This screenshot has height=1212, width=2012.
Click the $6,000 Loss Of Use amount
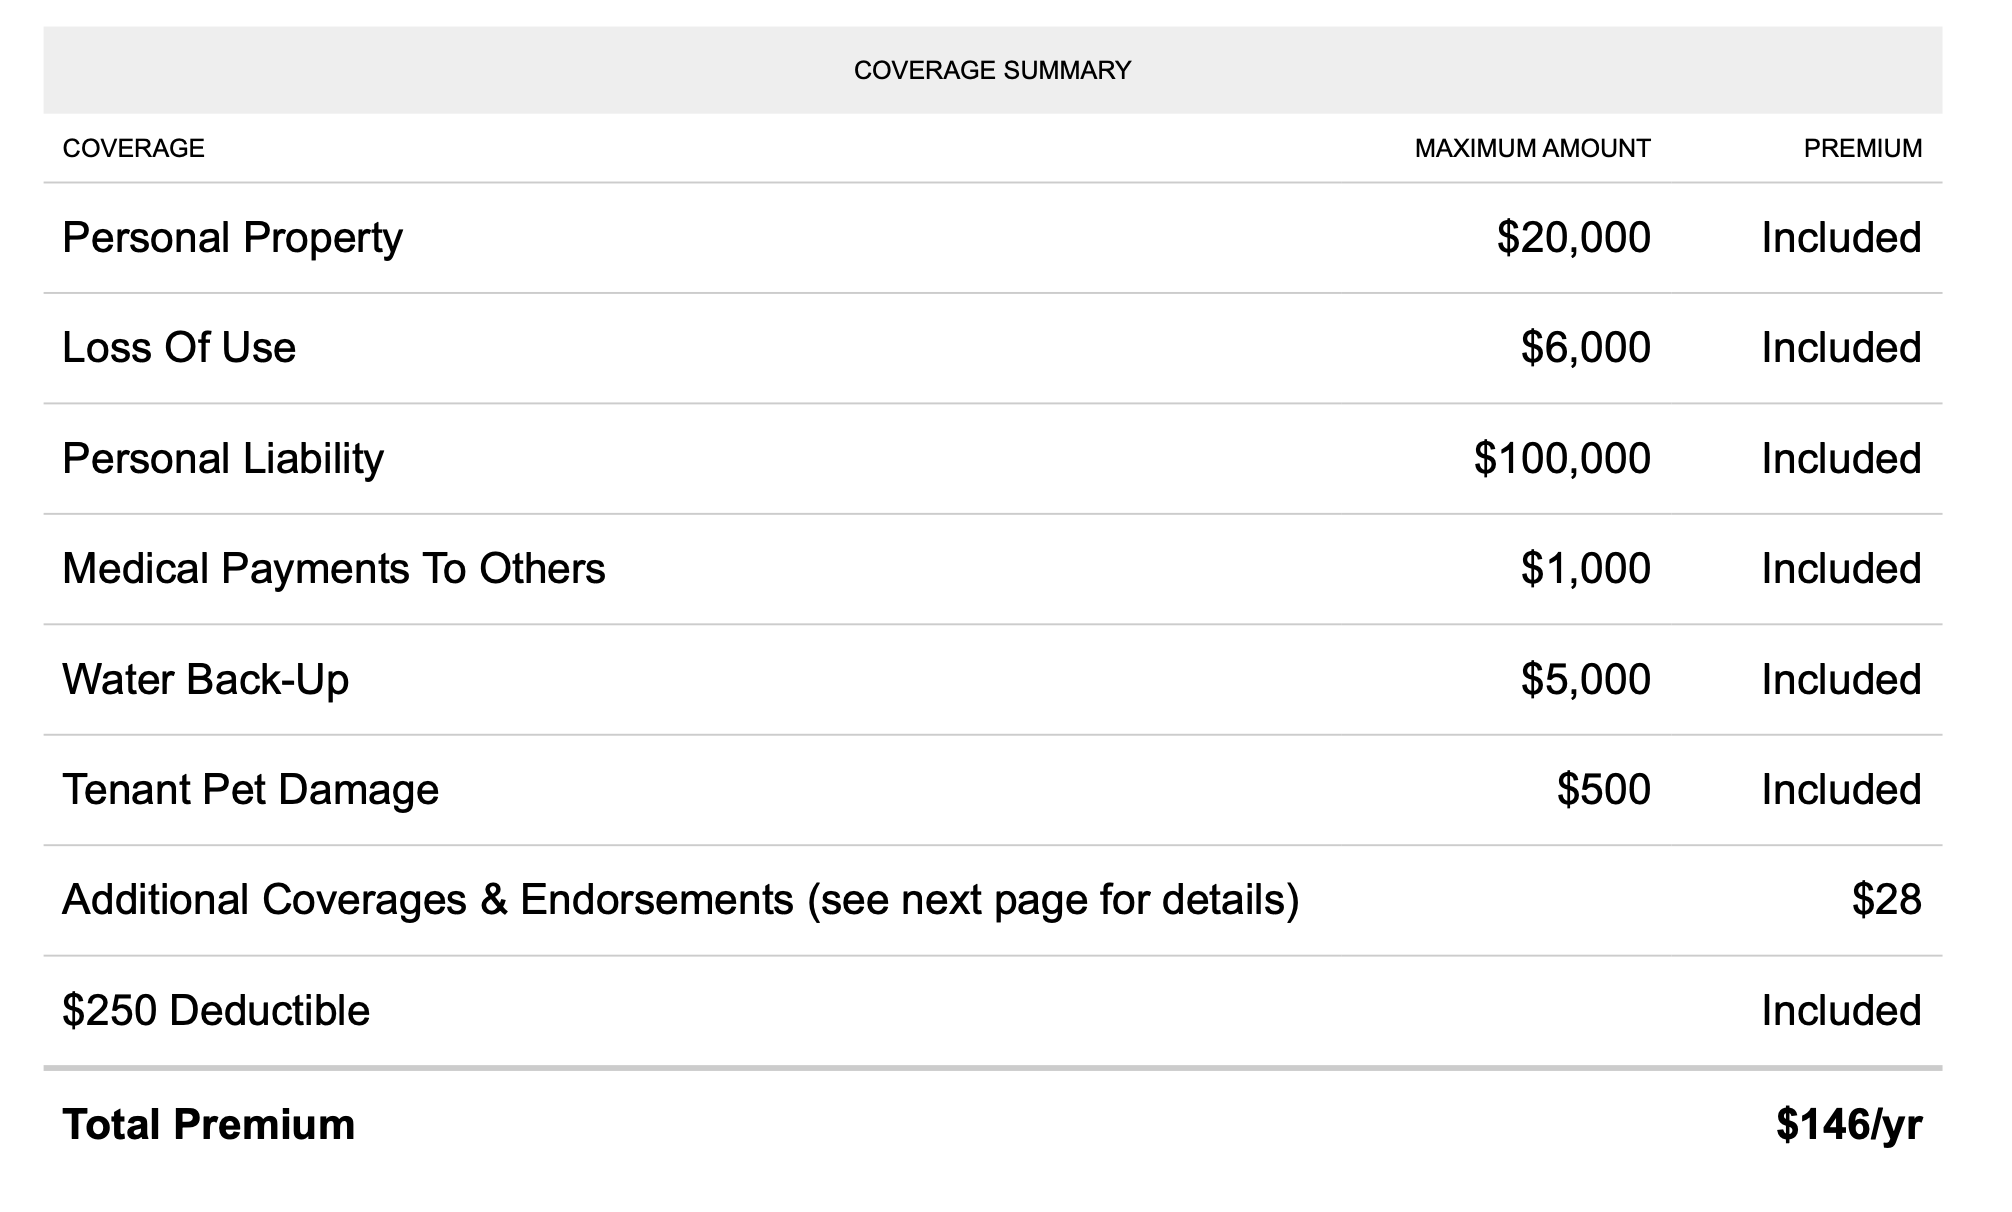1585,348
